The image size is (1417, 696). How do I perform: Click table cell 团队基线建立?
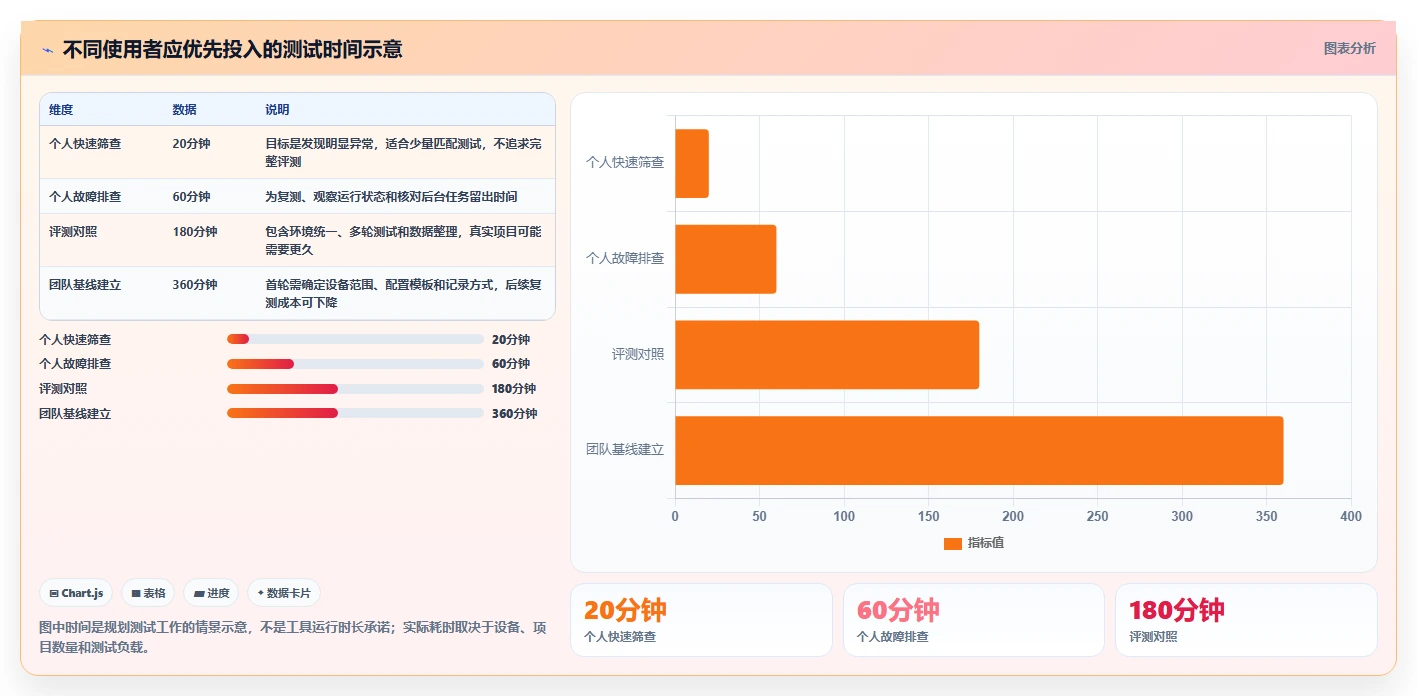(x=85, y=285)
